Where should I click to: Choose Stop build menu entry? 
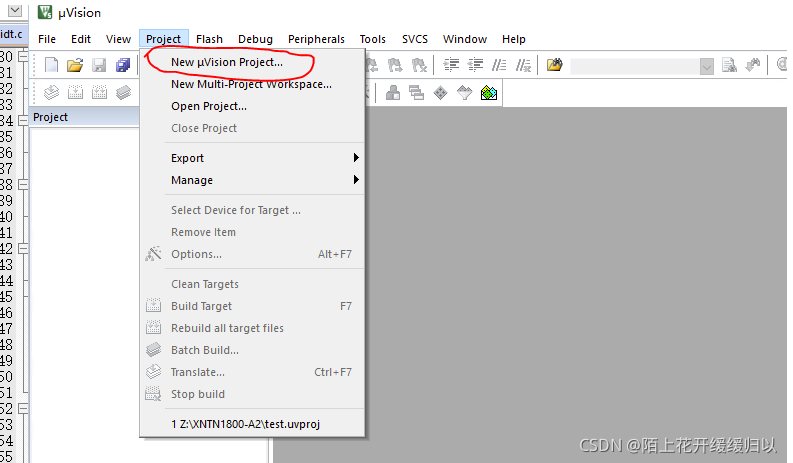[x=252, y=394]
